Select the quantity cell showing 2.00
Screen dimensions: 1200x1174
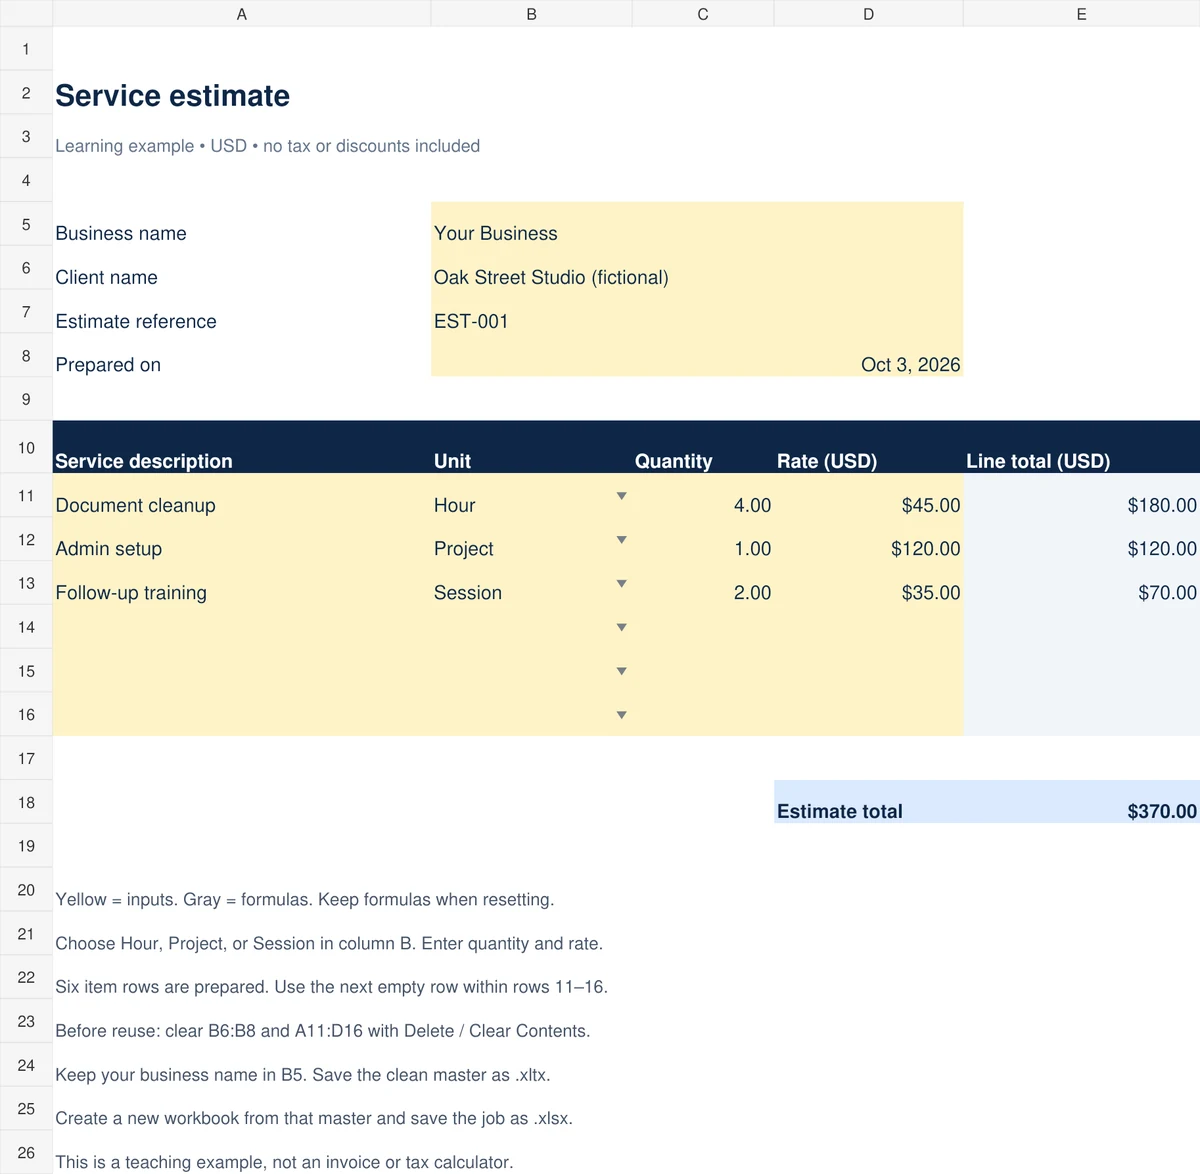[703, 583]
